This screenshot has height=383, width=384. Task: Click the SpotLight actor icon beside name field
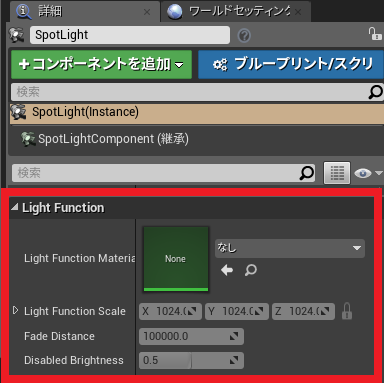16,35
